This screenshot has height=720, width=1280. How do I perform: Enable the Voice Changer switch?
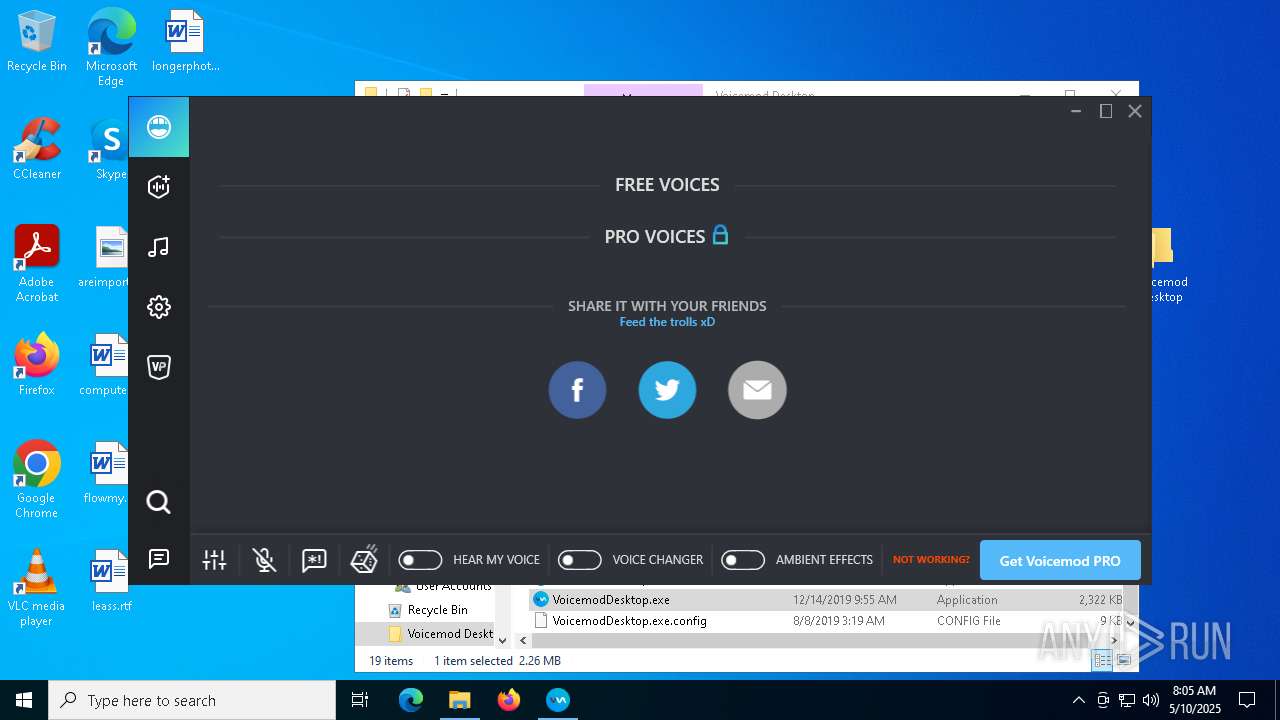[579, 560]
